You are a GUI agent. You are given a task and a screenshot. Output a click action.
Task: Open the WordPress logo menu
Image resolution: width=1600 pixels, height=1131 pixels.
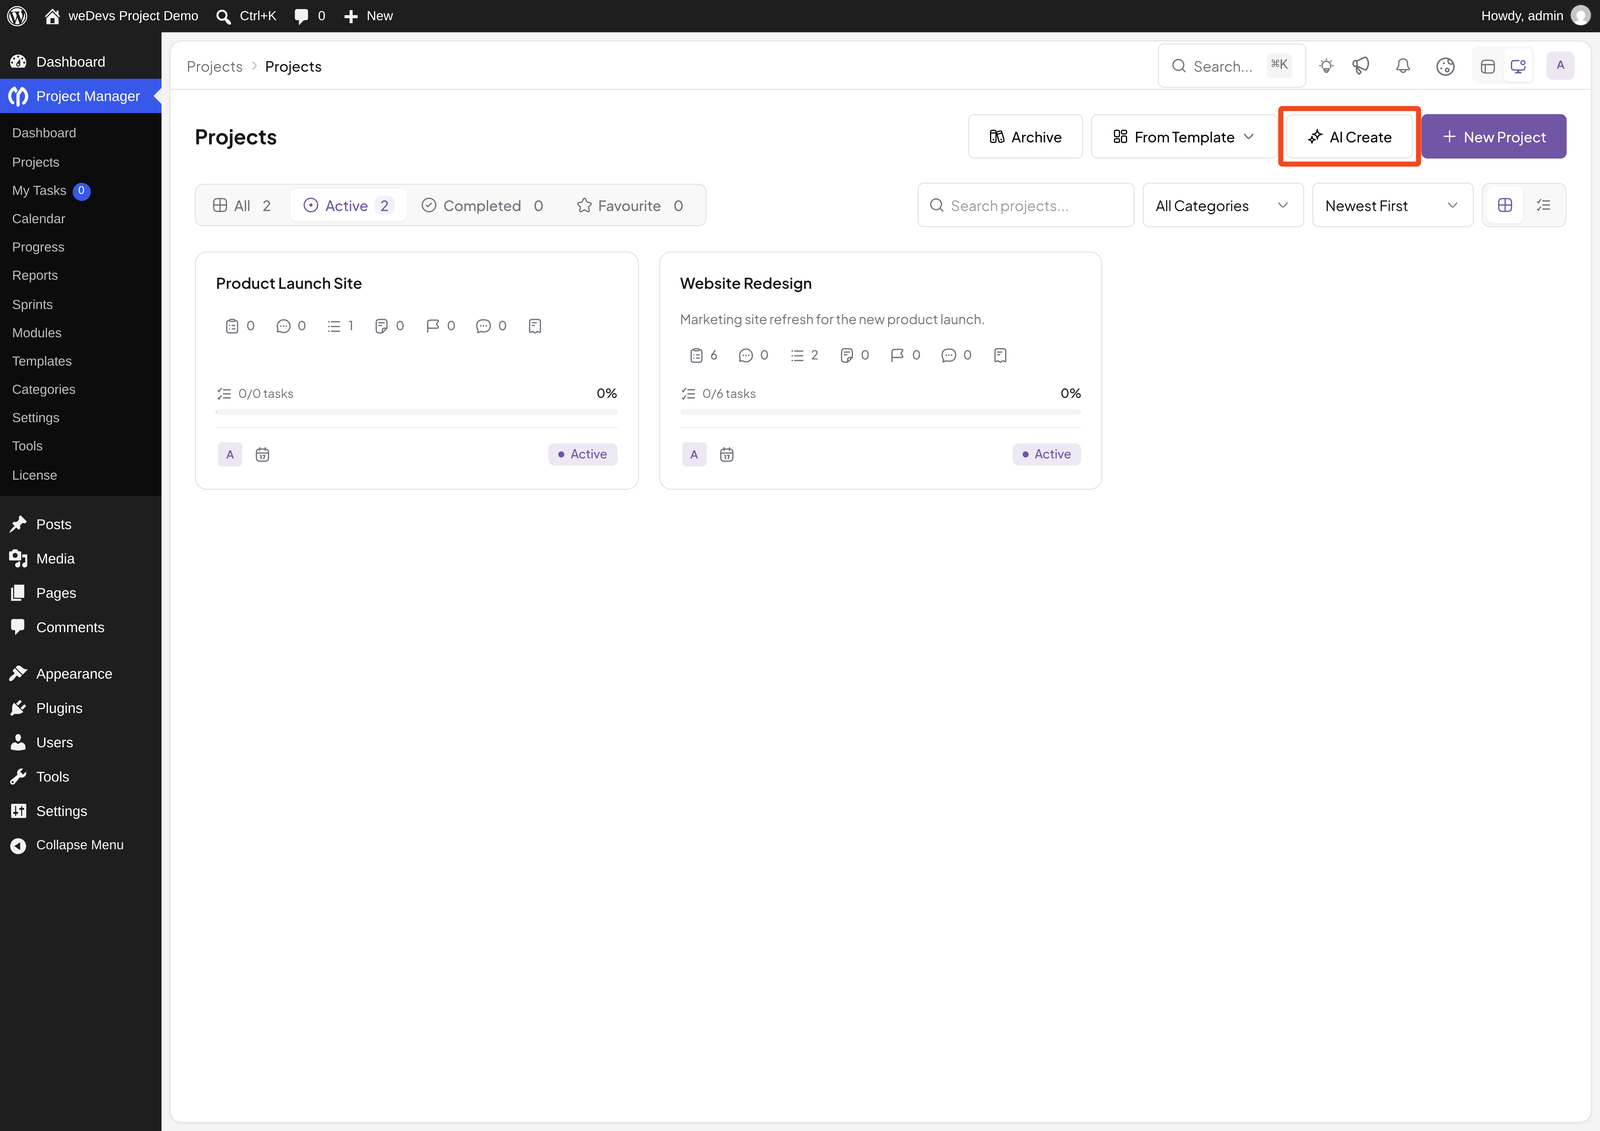[17, 16]
